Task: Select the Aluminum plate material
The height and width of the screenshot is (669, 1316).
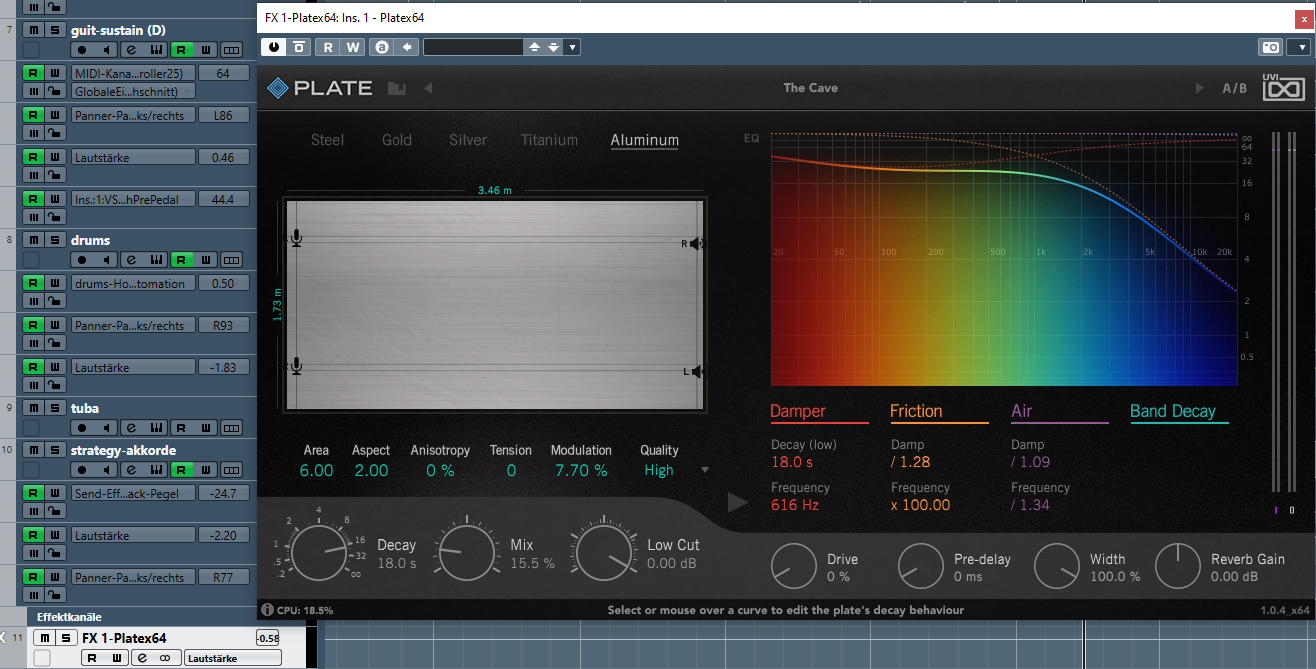Action: [645, 140]
